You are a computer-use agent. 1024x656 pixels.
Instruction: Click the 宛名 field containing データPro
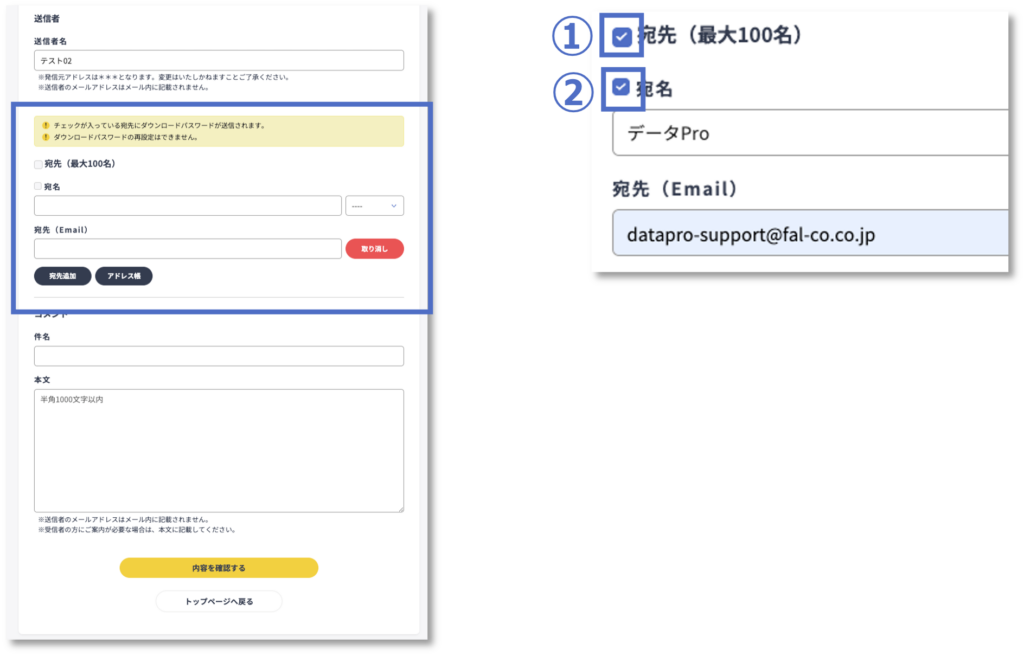pyautogui.click(x=810, y=133)
